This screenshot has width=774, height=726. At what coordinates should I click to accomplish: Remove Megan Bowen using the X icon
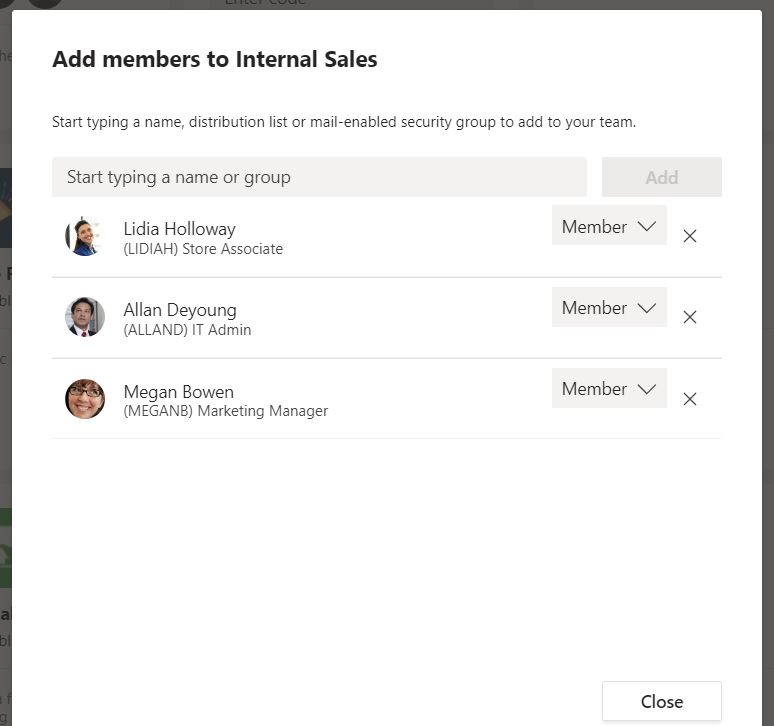click(689, 399)
